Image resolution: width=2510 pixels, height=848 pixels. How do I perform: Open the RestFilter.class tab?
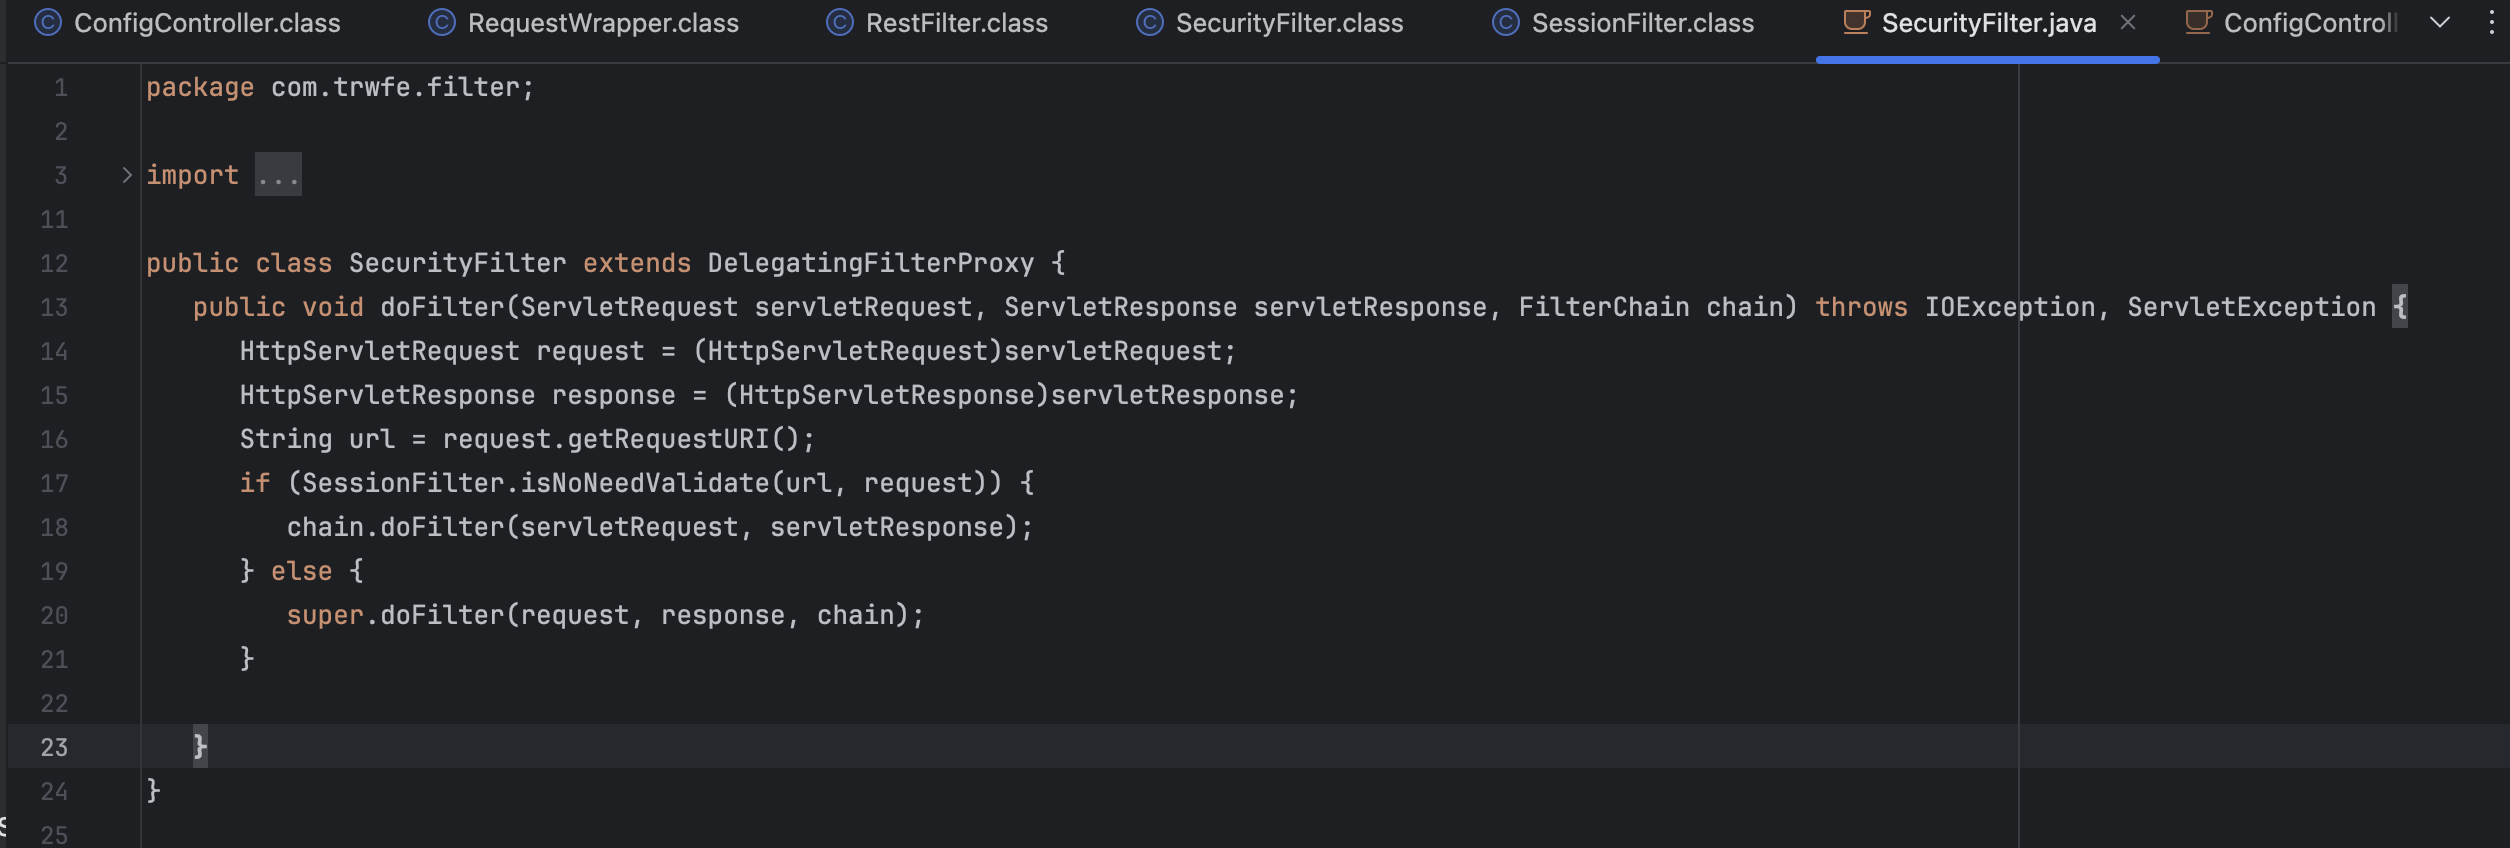[956, 23]
